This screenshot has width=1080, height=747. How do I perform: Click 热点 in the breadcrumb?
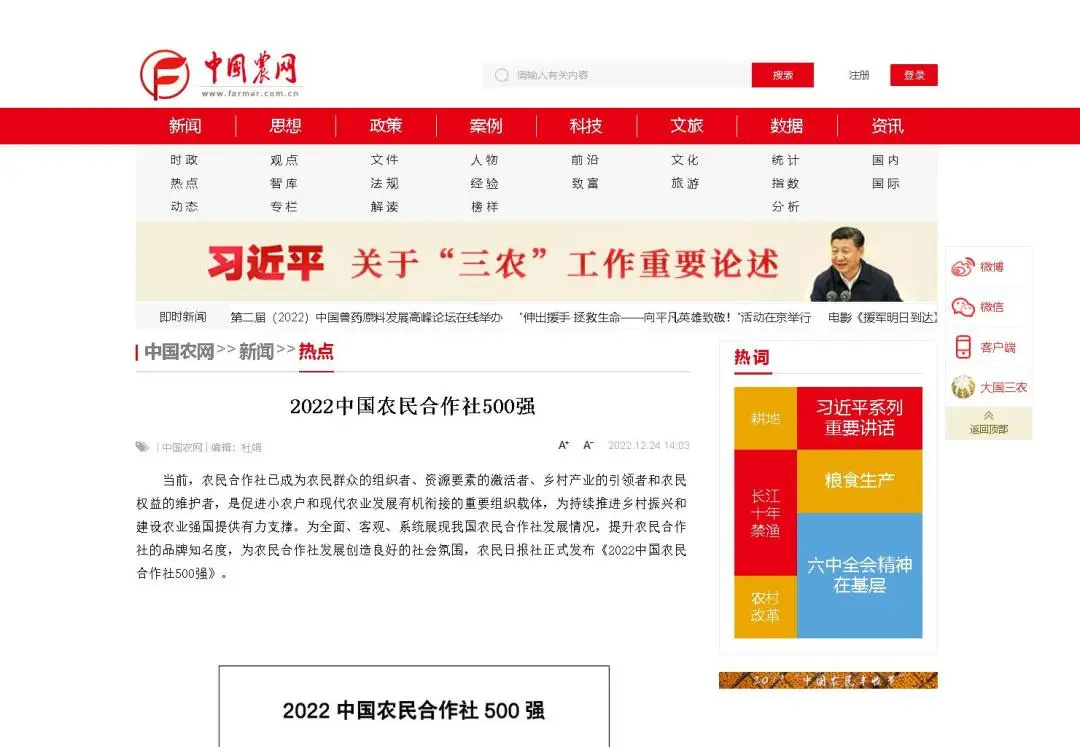click(x=316, y=351)
